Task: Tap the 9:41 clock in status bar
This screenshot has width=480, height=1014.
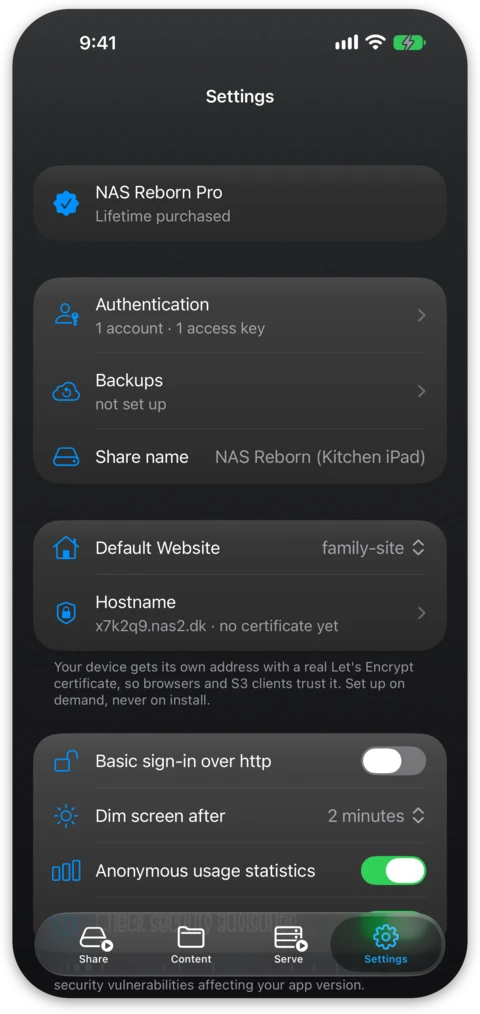Action: [98, 43]
